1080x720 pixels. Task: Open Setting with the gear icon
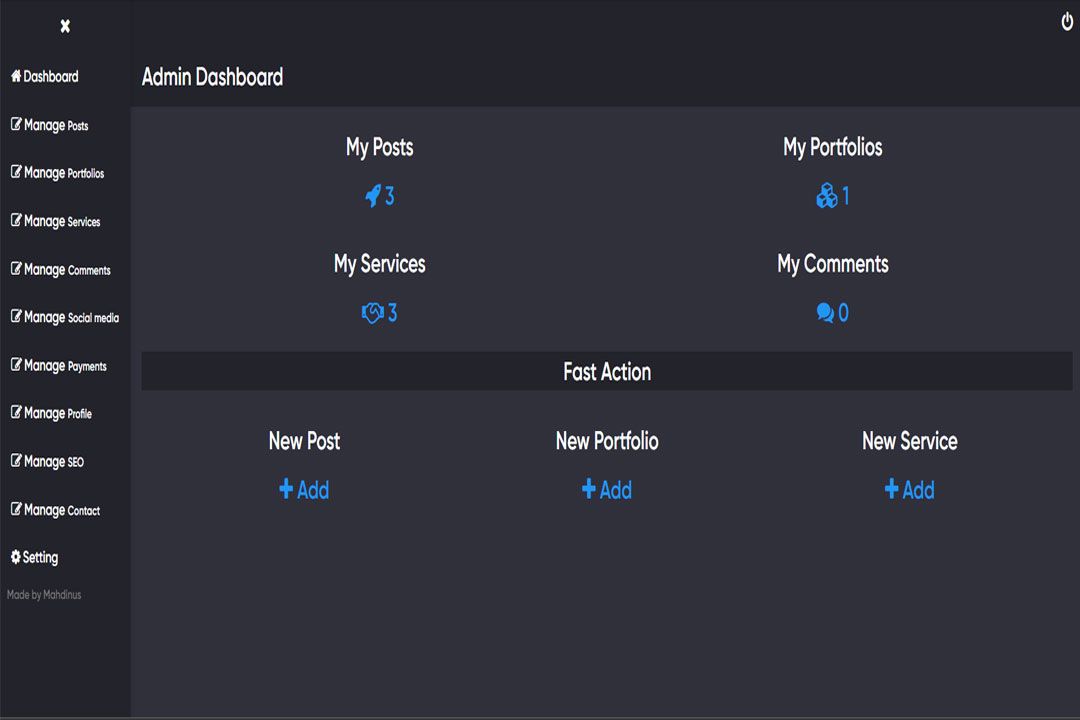click(35, 558)
